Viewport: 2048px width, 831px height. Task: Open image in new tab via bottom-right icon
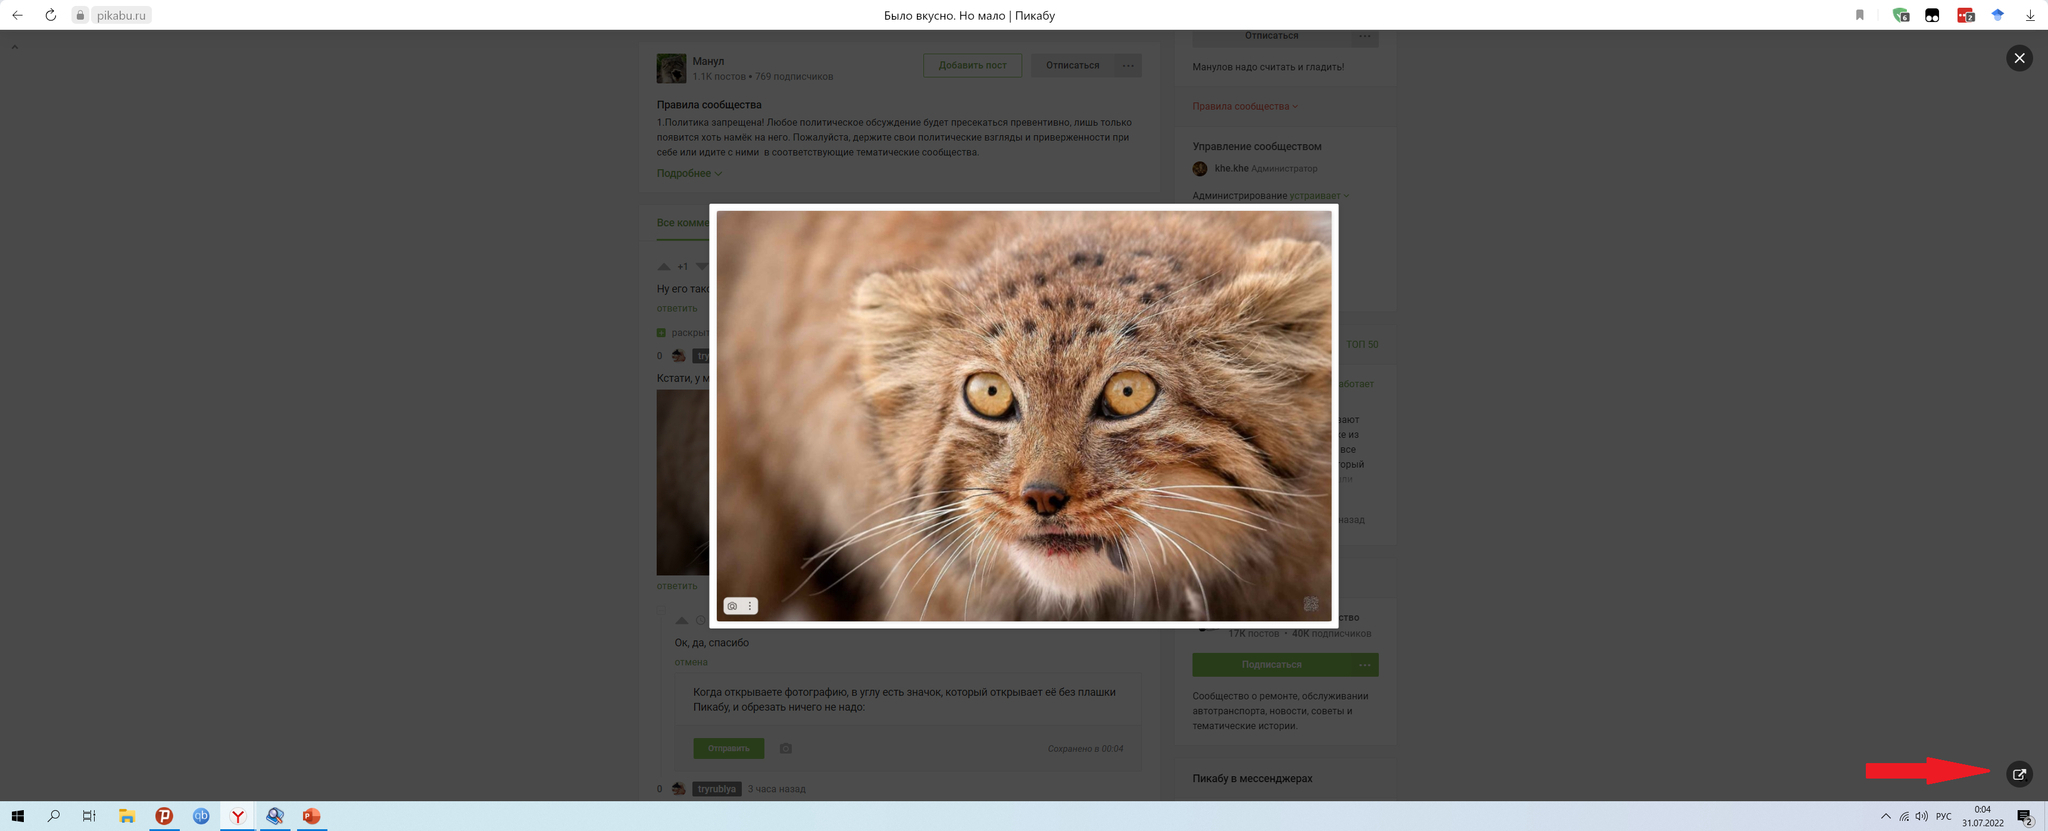click(2019, 774)
